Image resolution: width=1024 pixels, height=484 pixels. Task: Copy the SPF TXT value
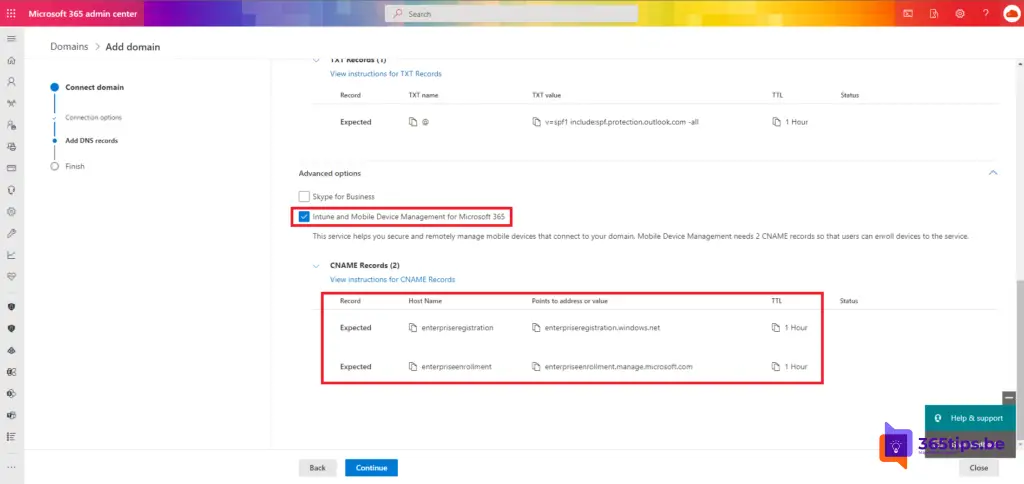coord(536,122)
